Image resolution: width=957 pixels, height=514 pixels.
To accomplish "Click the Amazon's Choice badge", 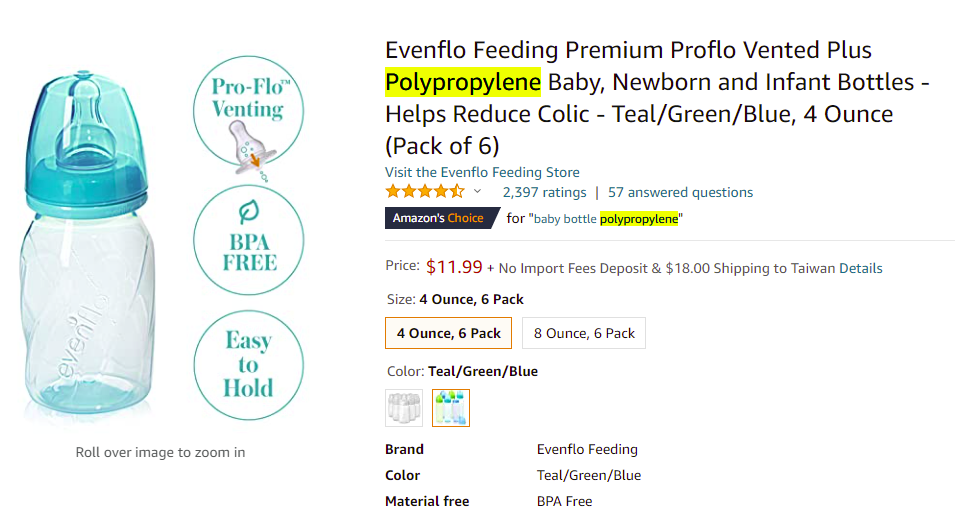I will (x=438, y=218).
